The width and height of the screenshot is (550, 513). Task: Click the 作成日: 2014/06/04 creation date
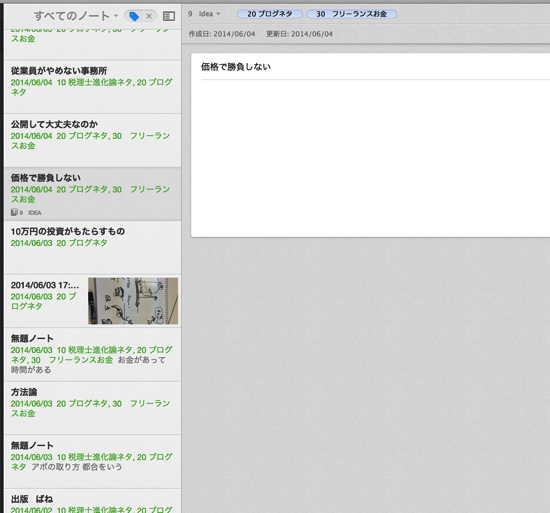[x=222, y=34]
